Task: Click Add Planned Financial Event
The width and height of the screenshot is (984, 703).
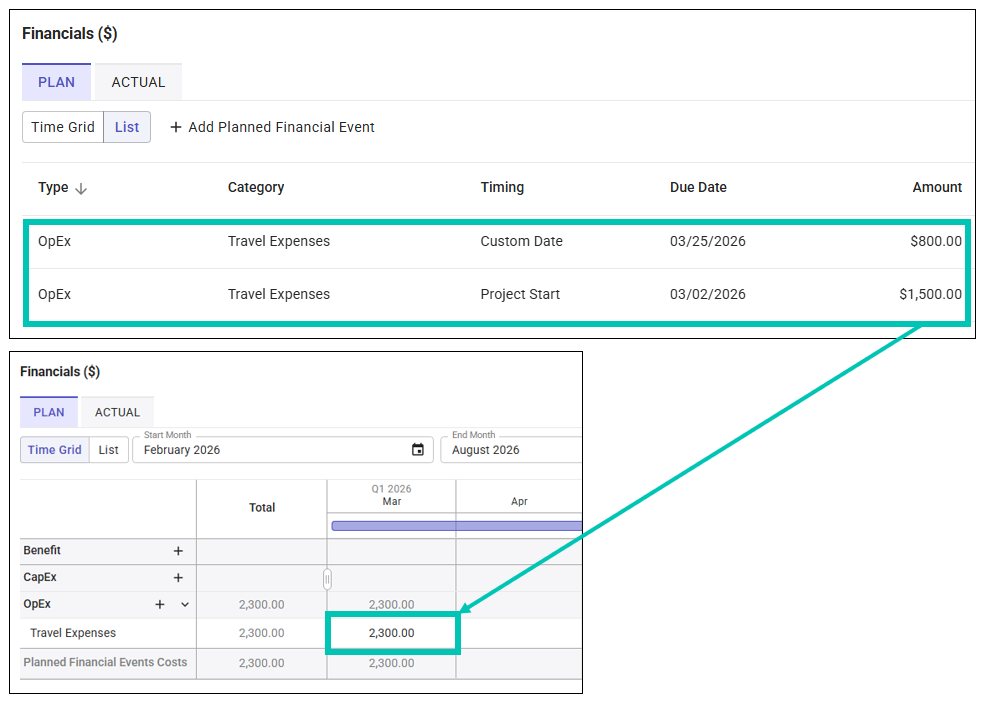Action: [272, 127]
